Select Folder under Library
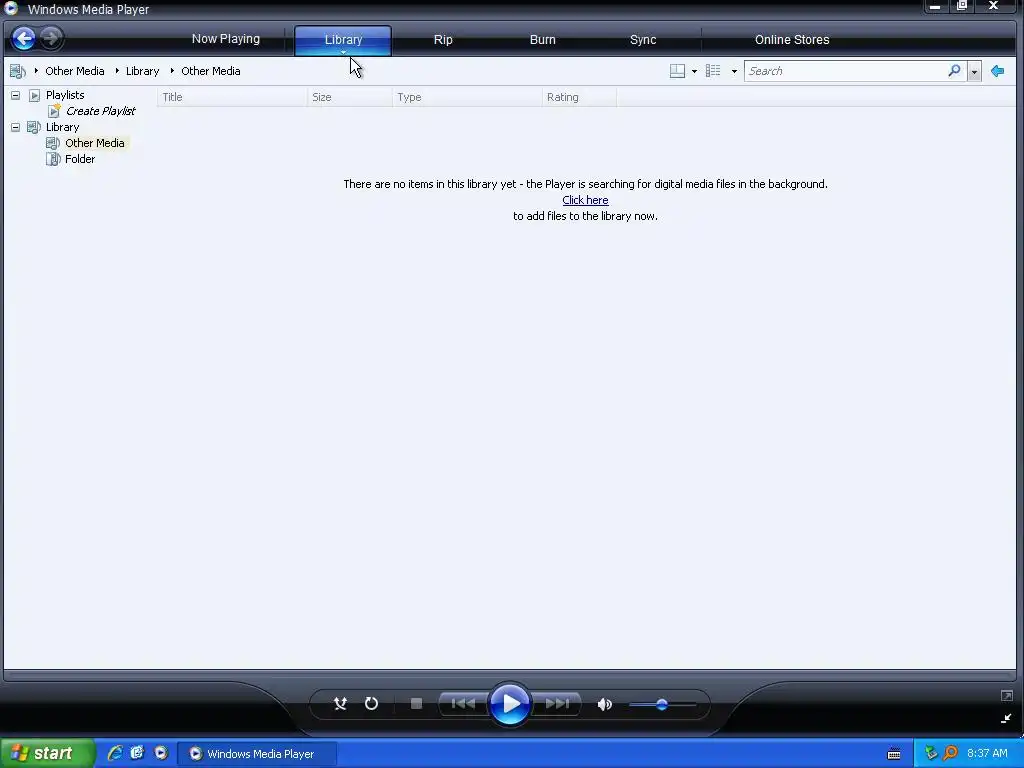This screenshot has height=768, width=1024. pos(80,159)
